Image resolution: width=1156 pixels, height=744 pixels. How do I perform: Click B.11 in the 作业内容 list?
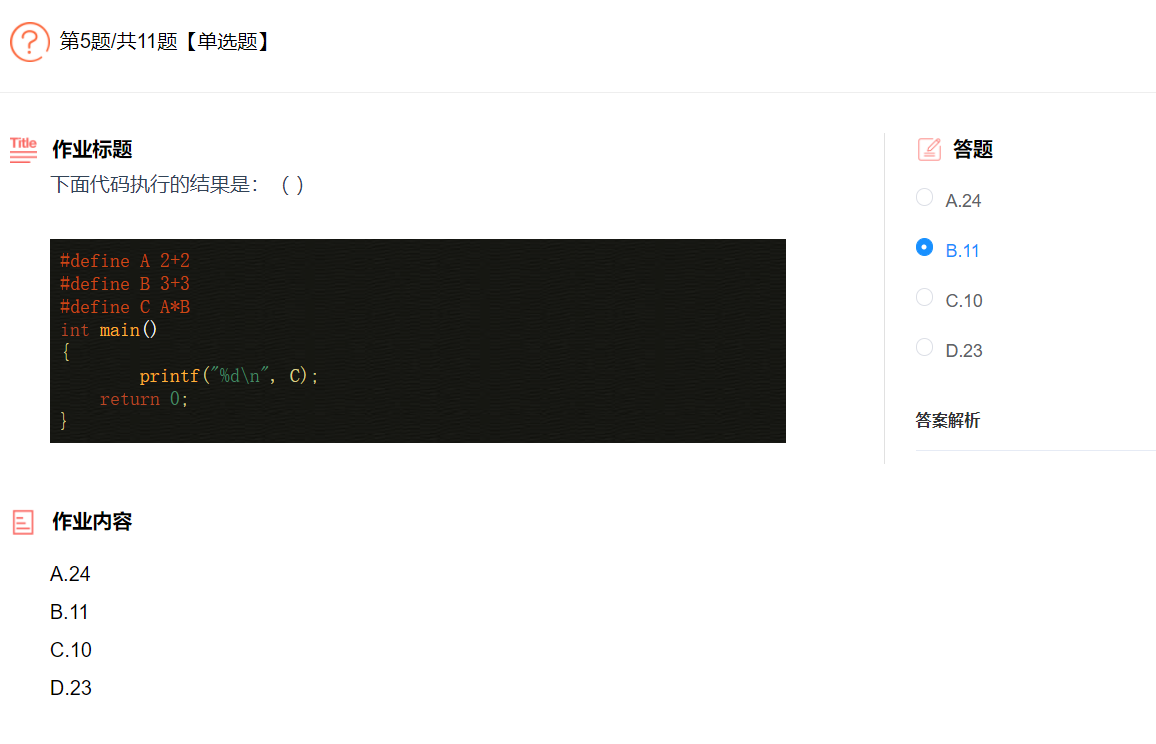pos(69,612)
